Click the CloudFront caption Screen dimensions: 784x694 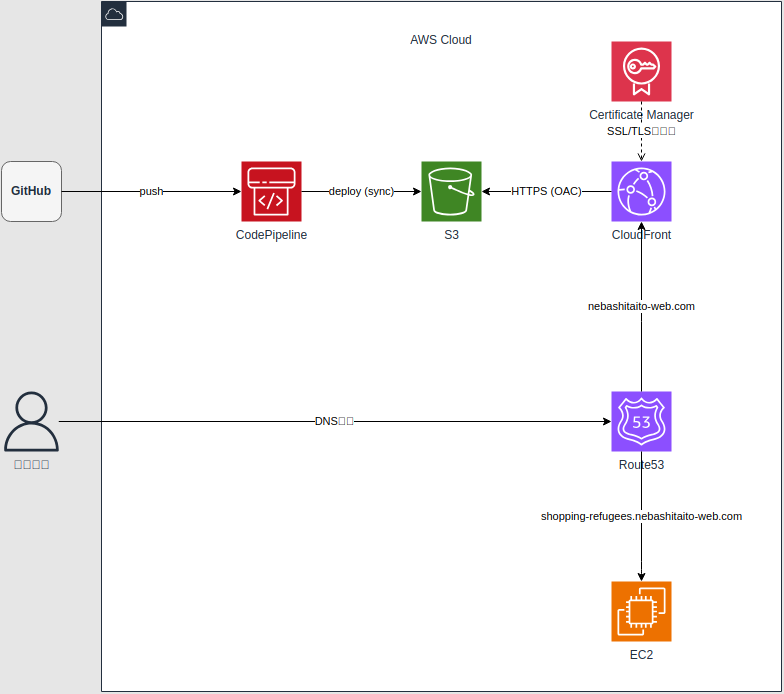click(641, 235)
